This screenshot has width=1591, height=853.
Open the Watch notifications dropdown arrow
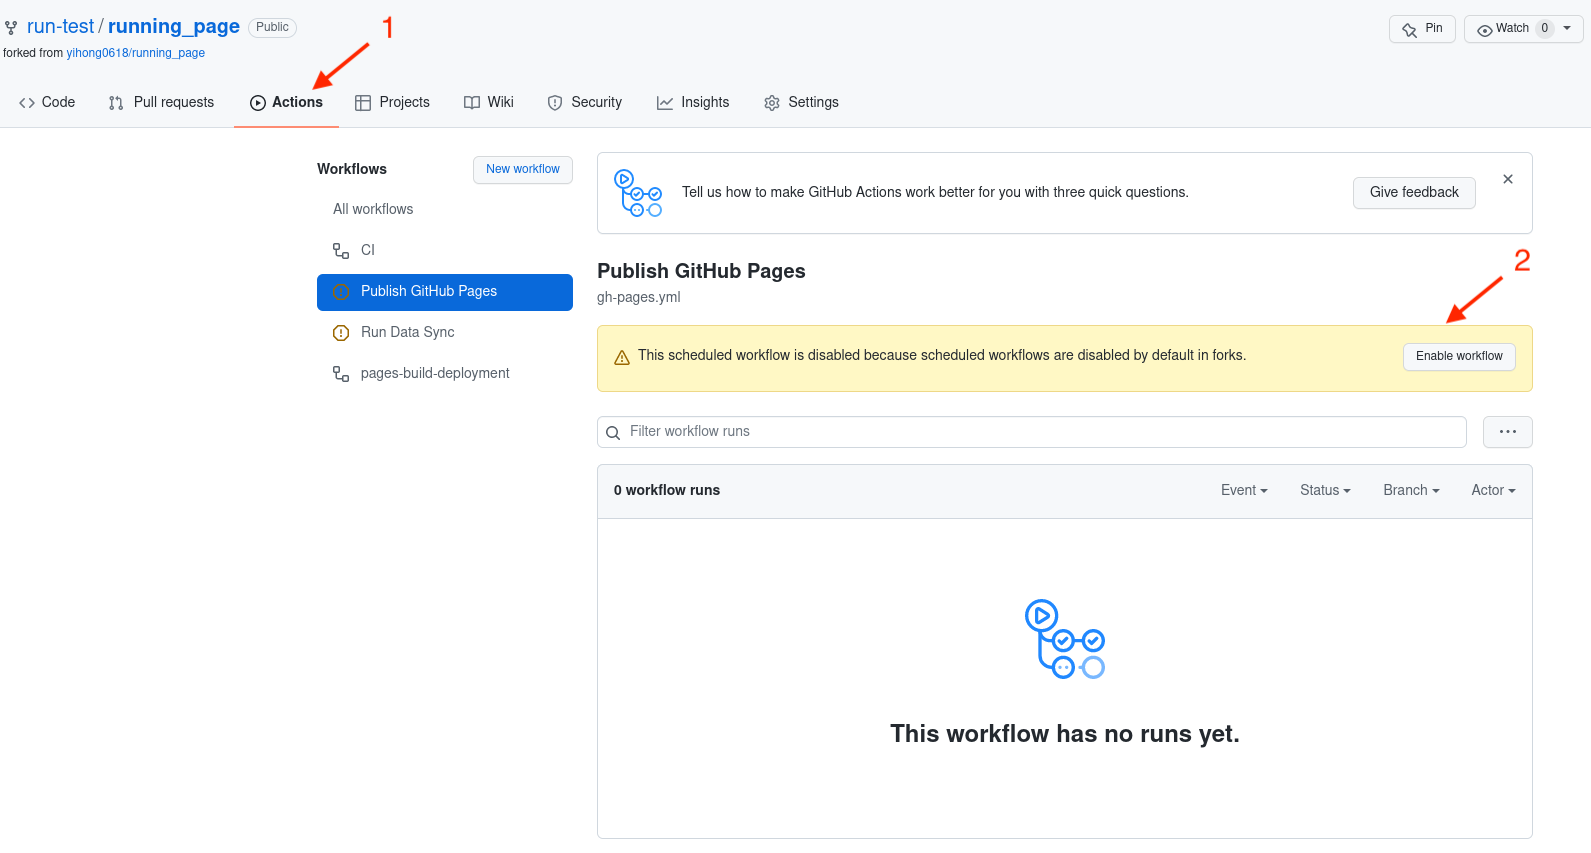point(1567,28)
